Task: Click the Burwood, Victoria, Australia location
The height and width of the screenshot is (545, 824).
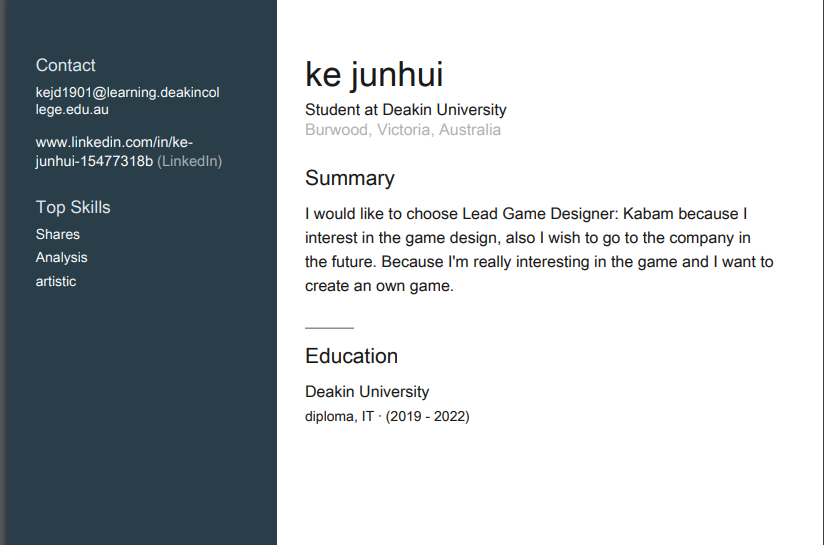Action: (x=403, y=130)
